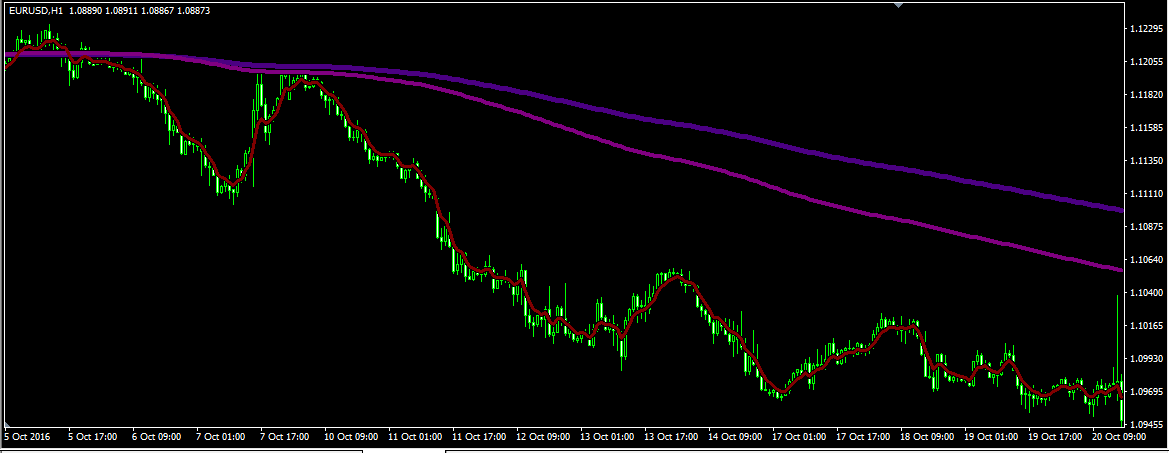Click the 1.11585 price axis label
Viewport: 1169px width, 453px height.
pos(1146,128)
